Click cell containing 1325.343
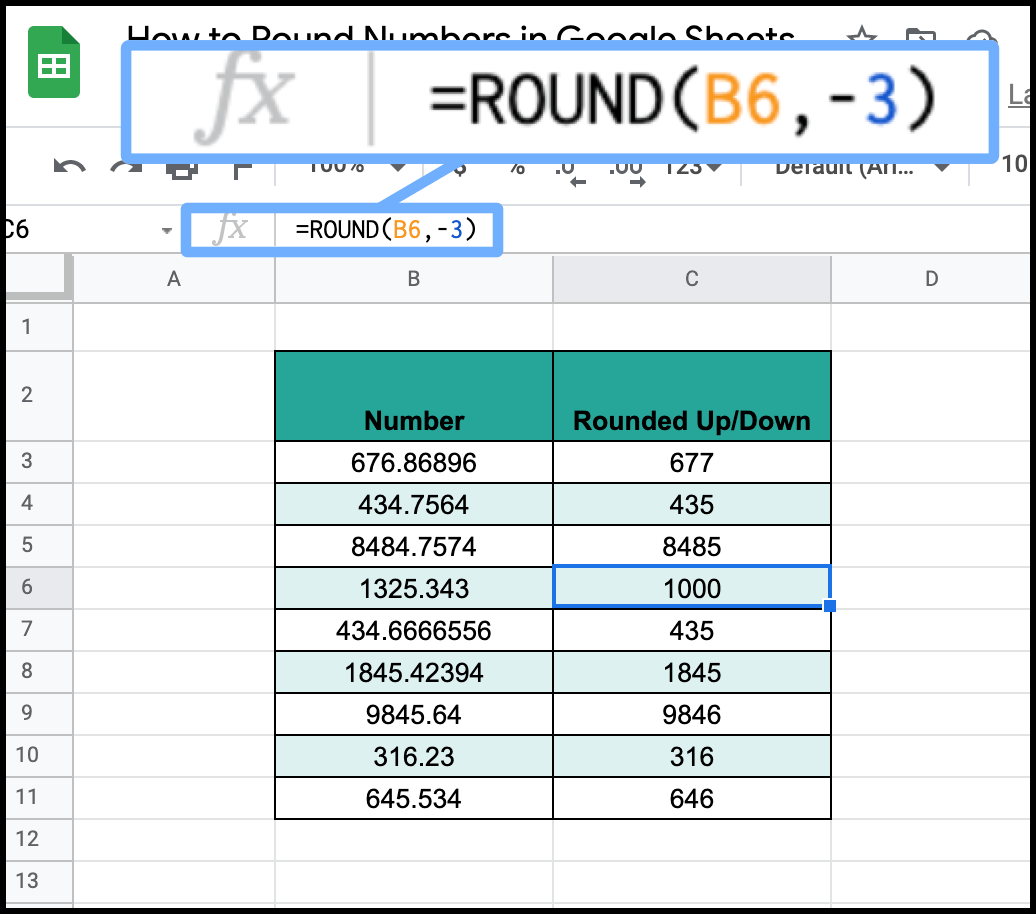This screenshot has height=914, width=1036. coord(414,588)
